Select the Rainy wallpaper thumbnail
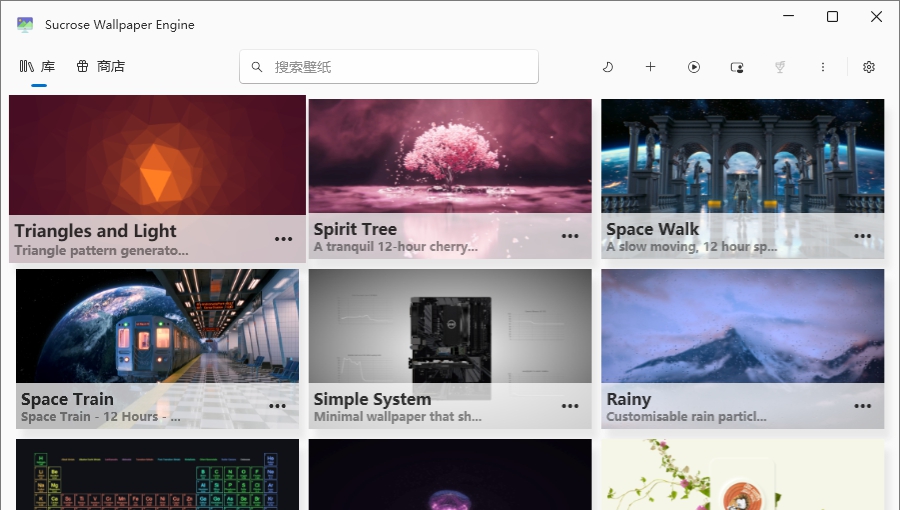The image size is (900, 510). (743, 326)
